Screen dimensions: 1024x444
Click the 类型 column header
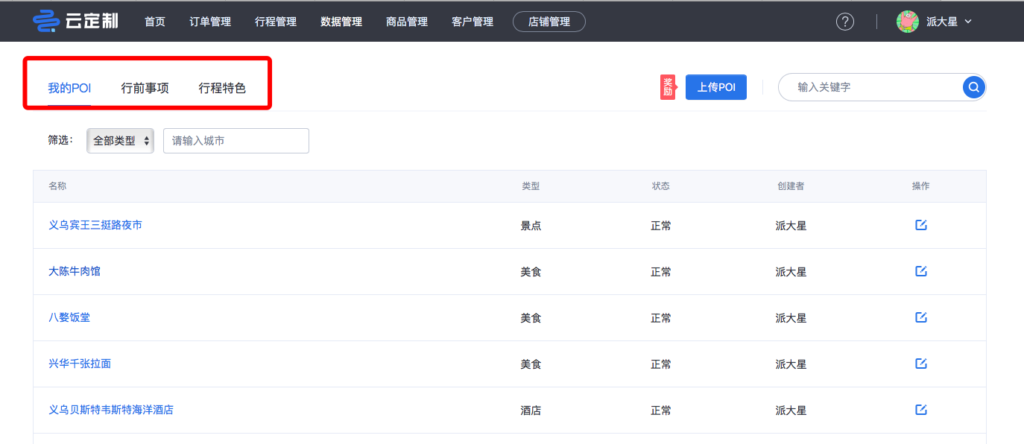[530, 186]
